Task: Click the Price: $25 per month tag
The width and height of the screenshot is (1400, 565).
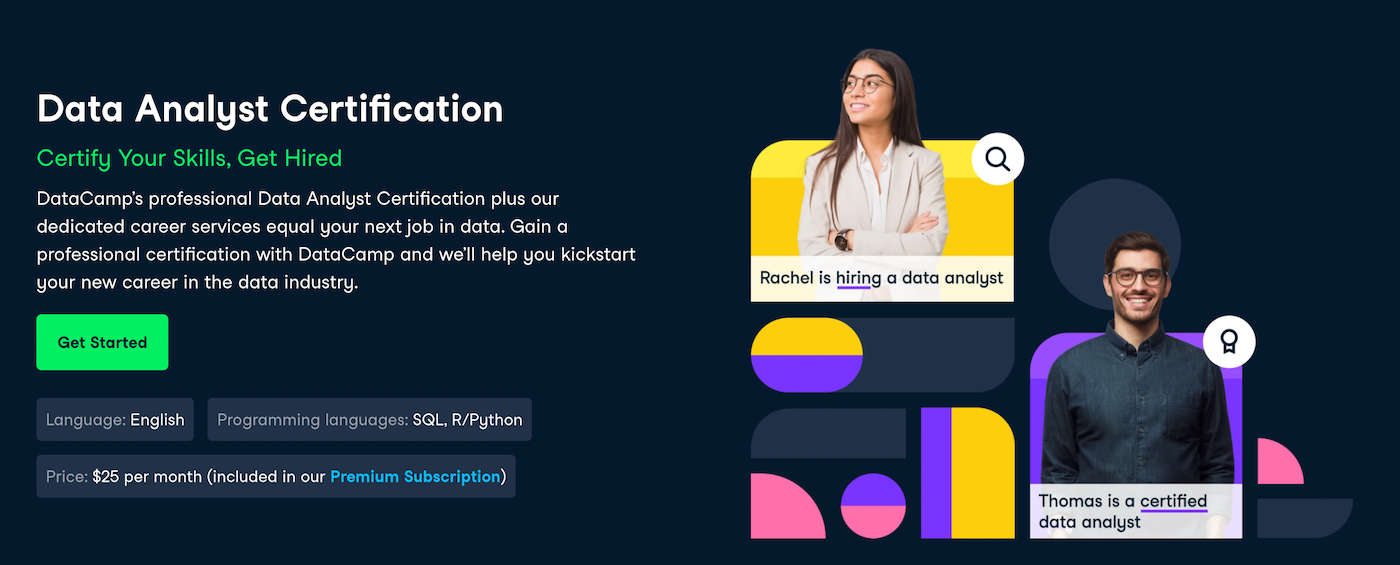Action: pos(276,477)
